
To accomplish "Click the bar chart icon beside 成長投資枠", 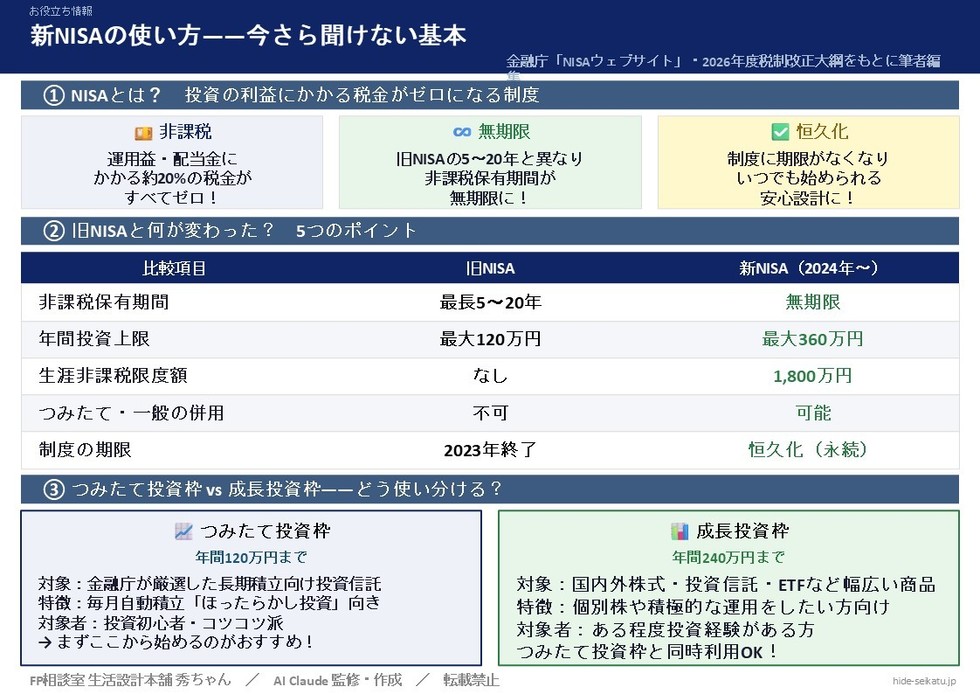I will coord(679,531).
